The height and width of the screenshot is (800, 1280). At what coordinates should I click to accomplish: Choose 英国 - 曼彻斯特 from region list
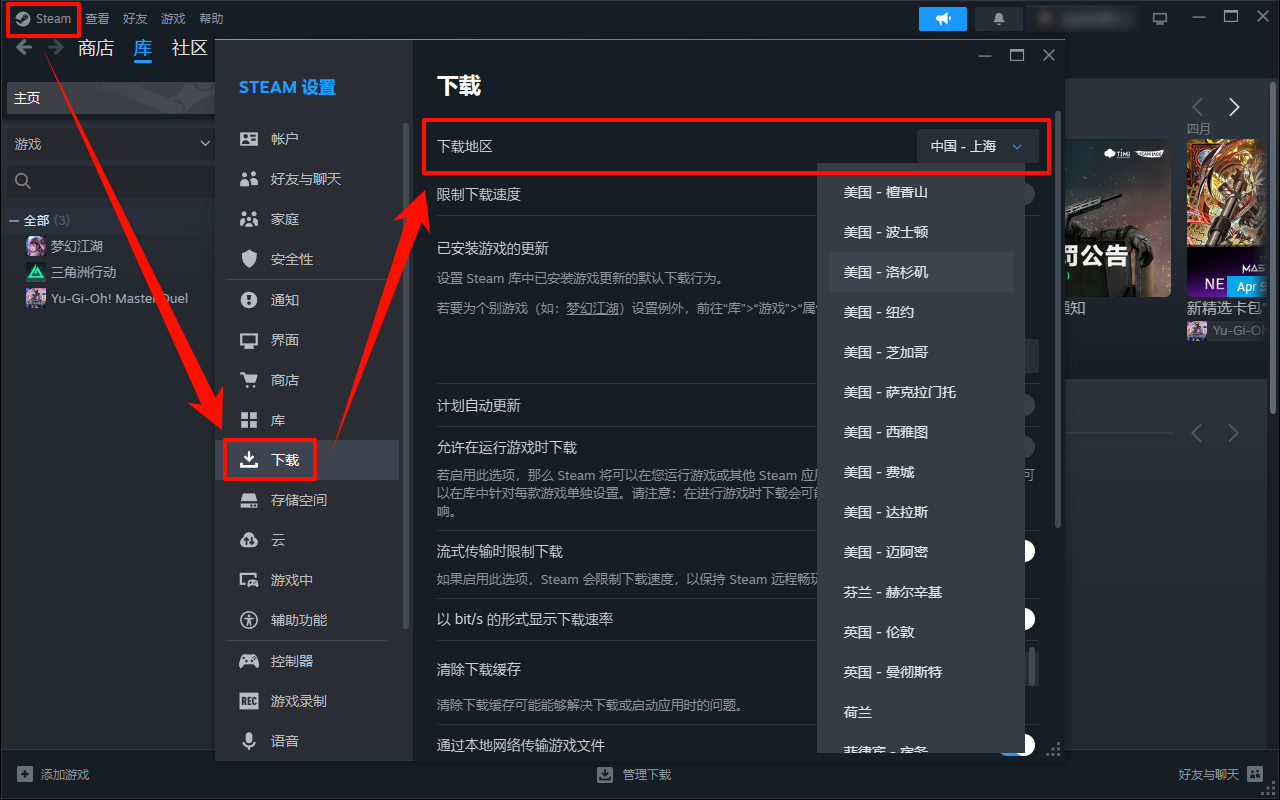tap(921, 672)
